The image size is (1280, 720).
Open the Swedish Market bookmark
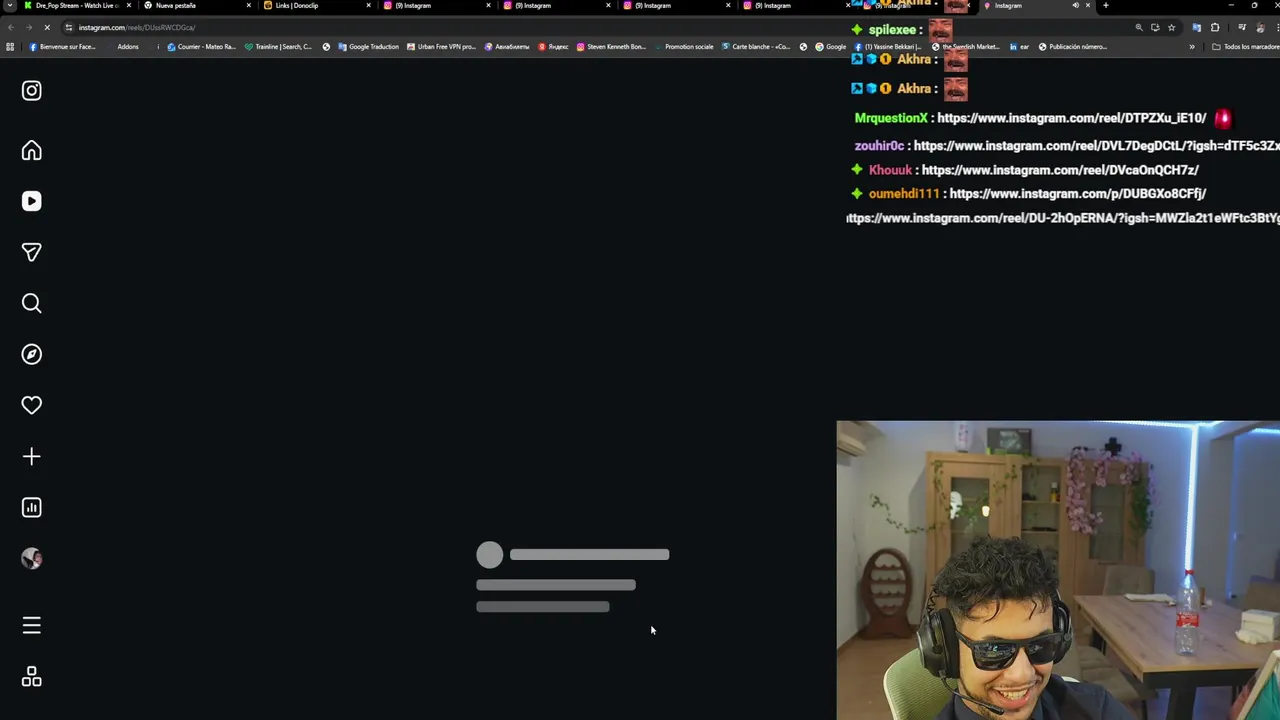966,46
